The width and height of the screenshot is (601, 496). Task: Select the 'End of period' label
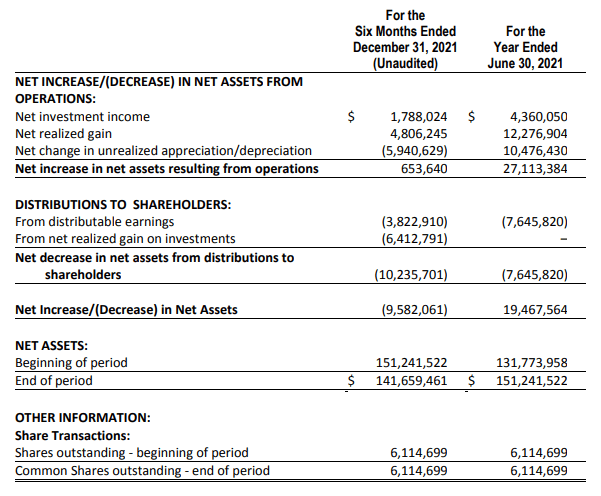pos(54,381)
